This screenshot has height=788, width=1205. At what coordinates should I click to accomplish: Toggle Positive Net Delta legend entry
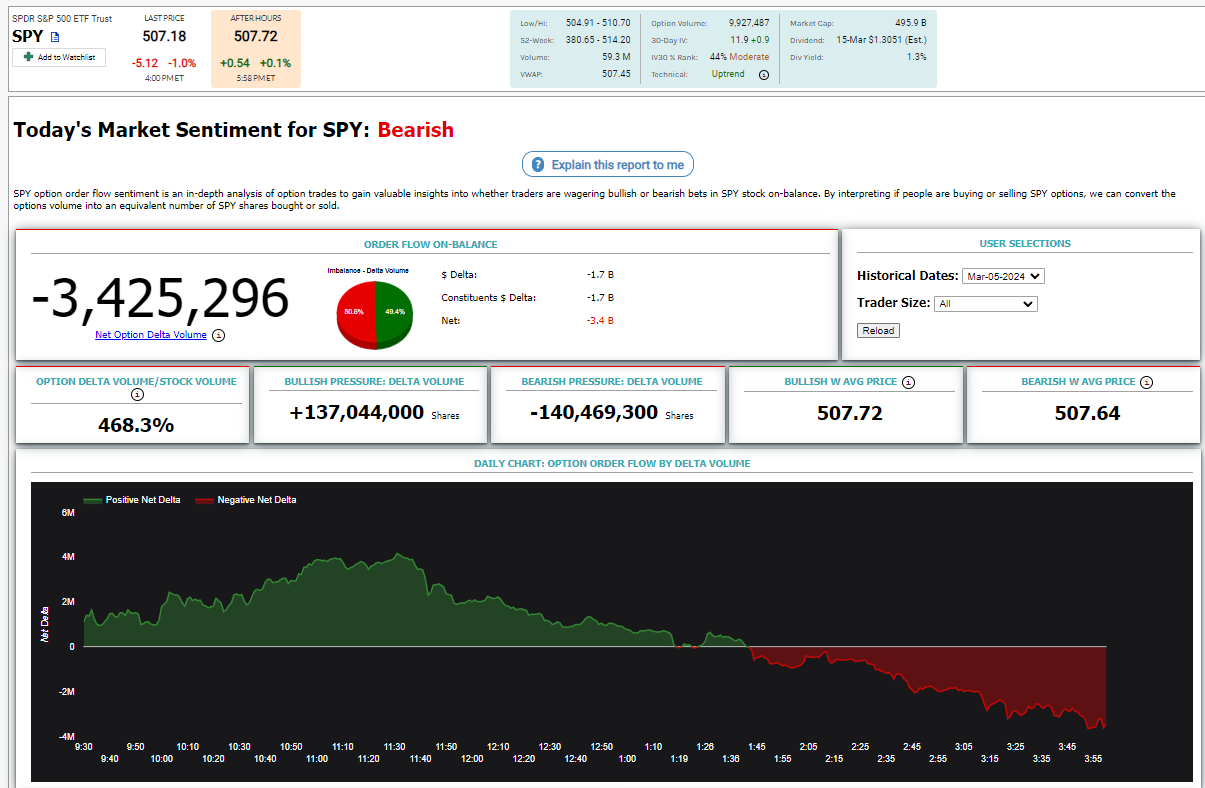click(x=132, y=500)
